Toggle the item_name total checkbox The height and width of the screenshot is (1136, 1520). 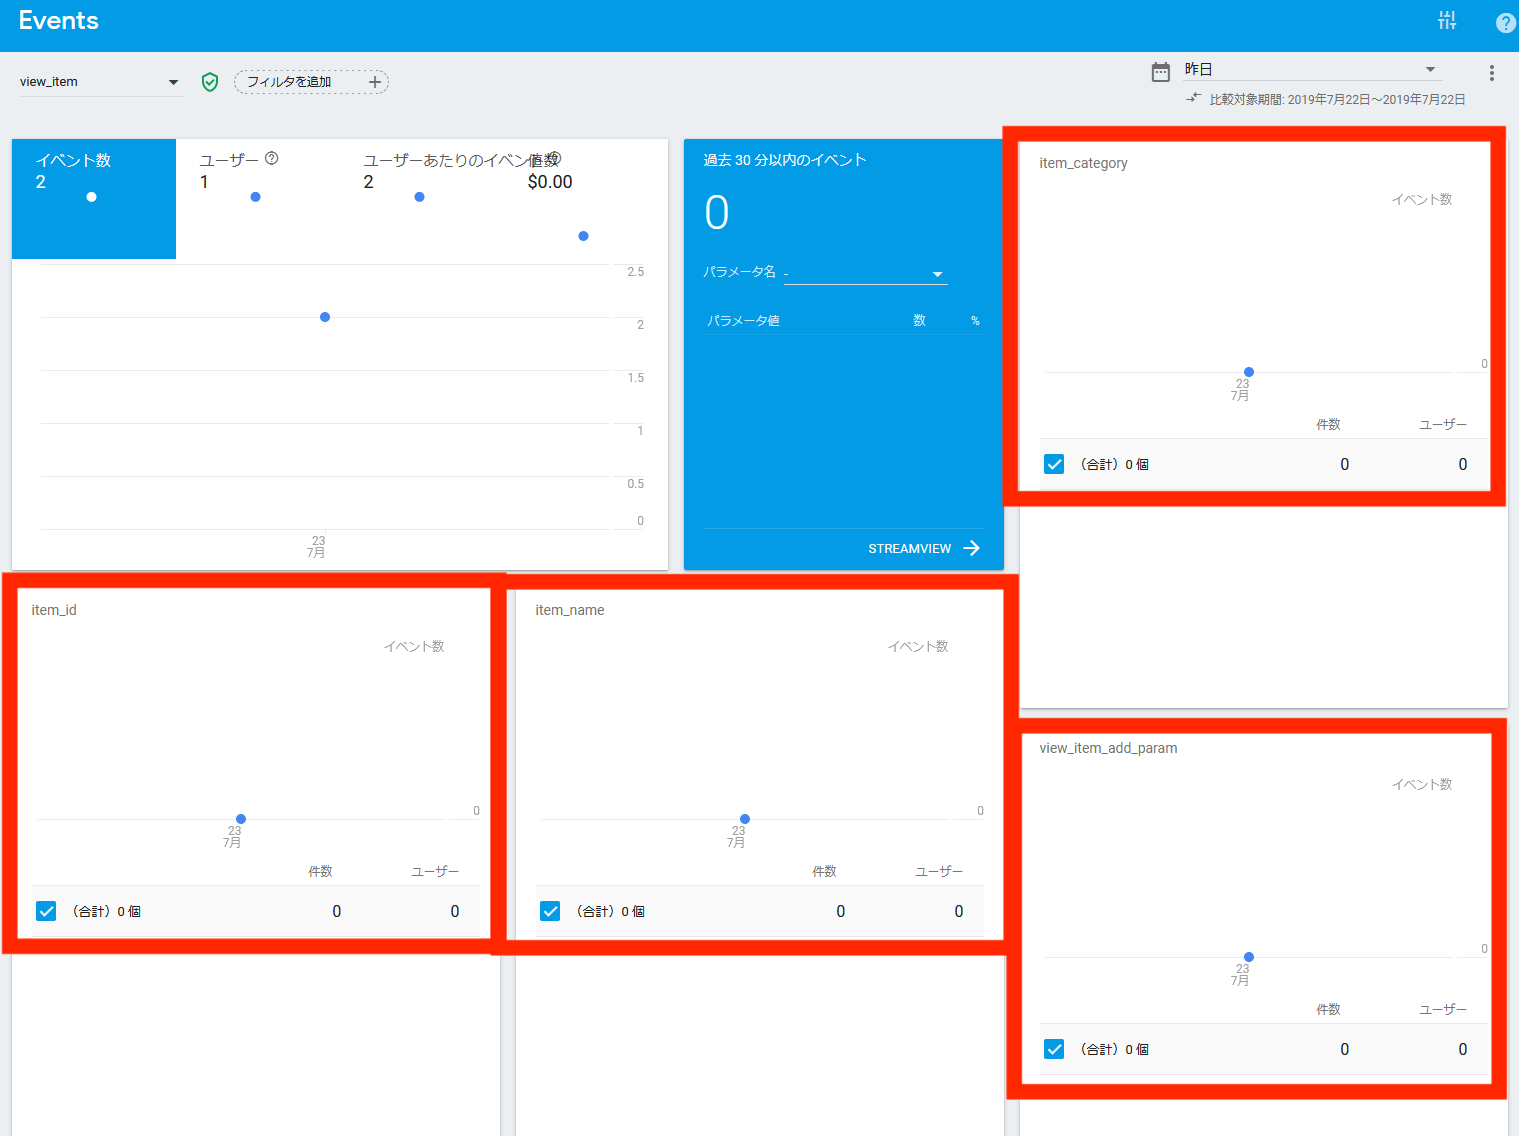(x=550, y=911)
